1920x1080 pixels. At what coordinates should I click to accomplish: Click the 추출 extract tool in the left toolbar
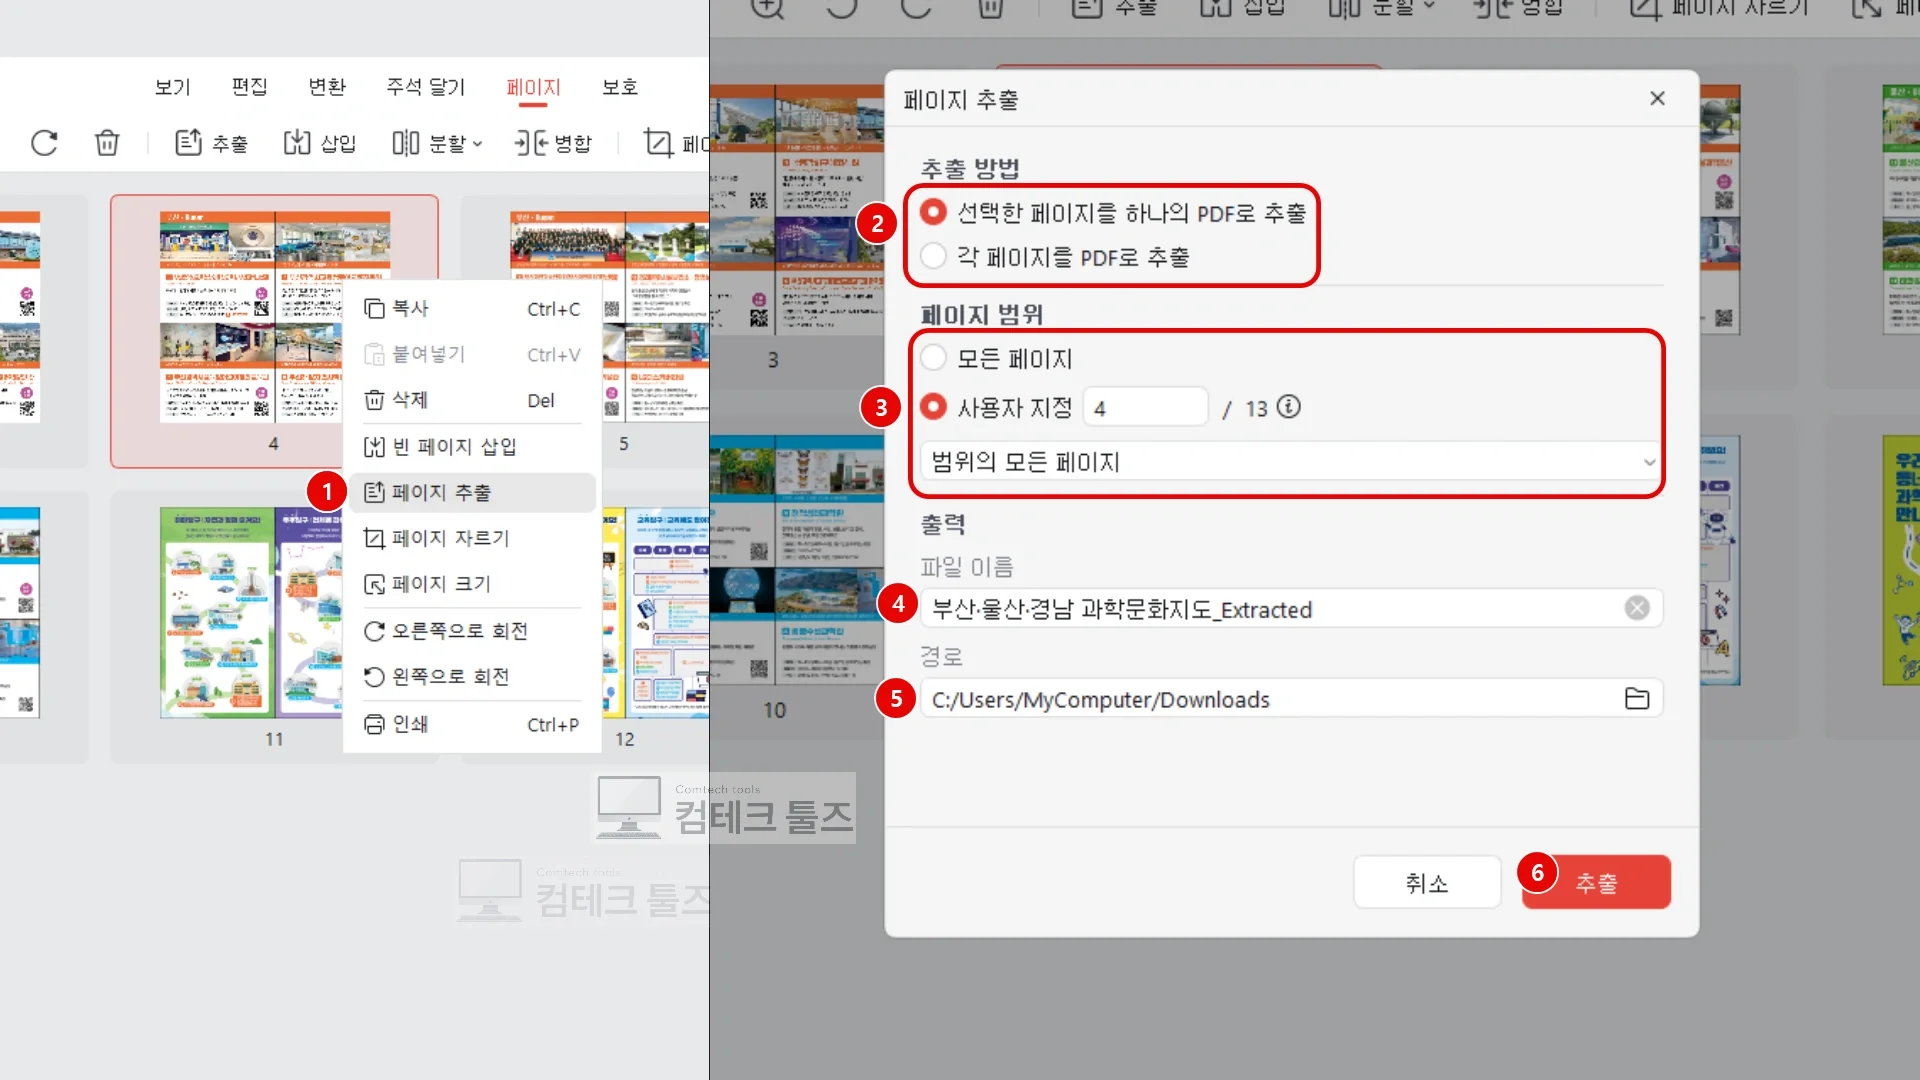click(x=211, y=143)
